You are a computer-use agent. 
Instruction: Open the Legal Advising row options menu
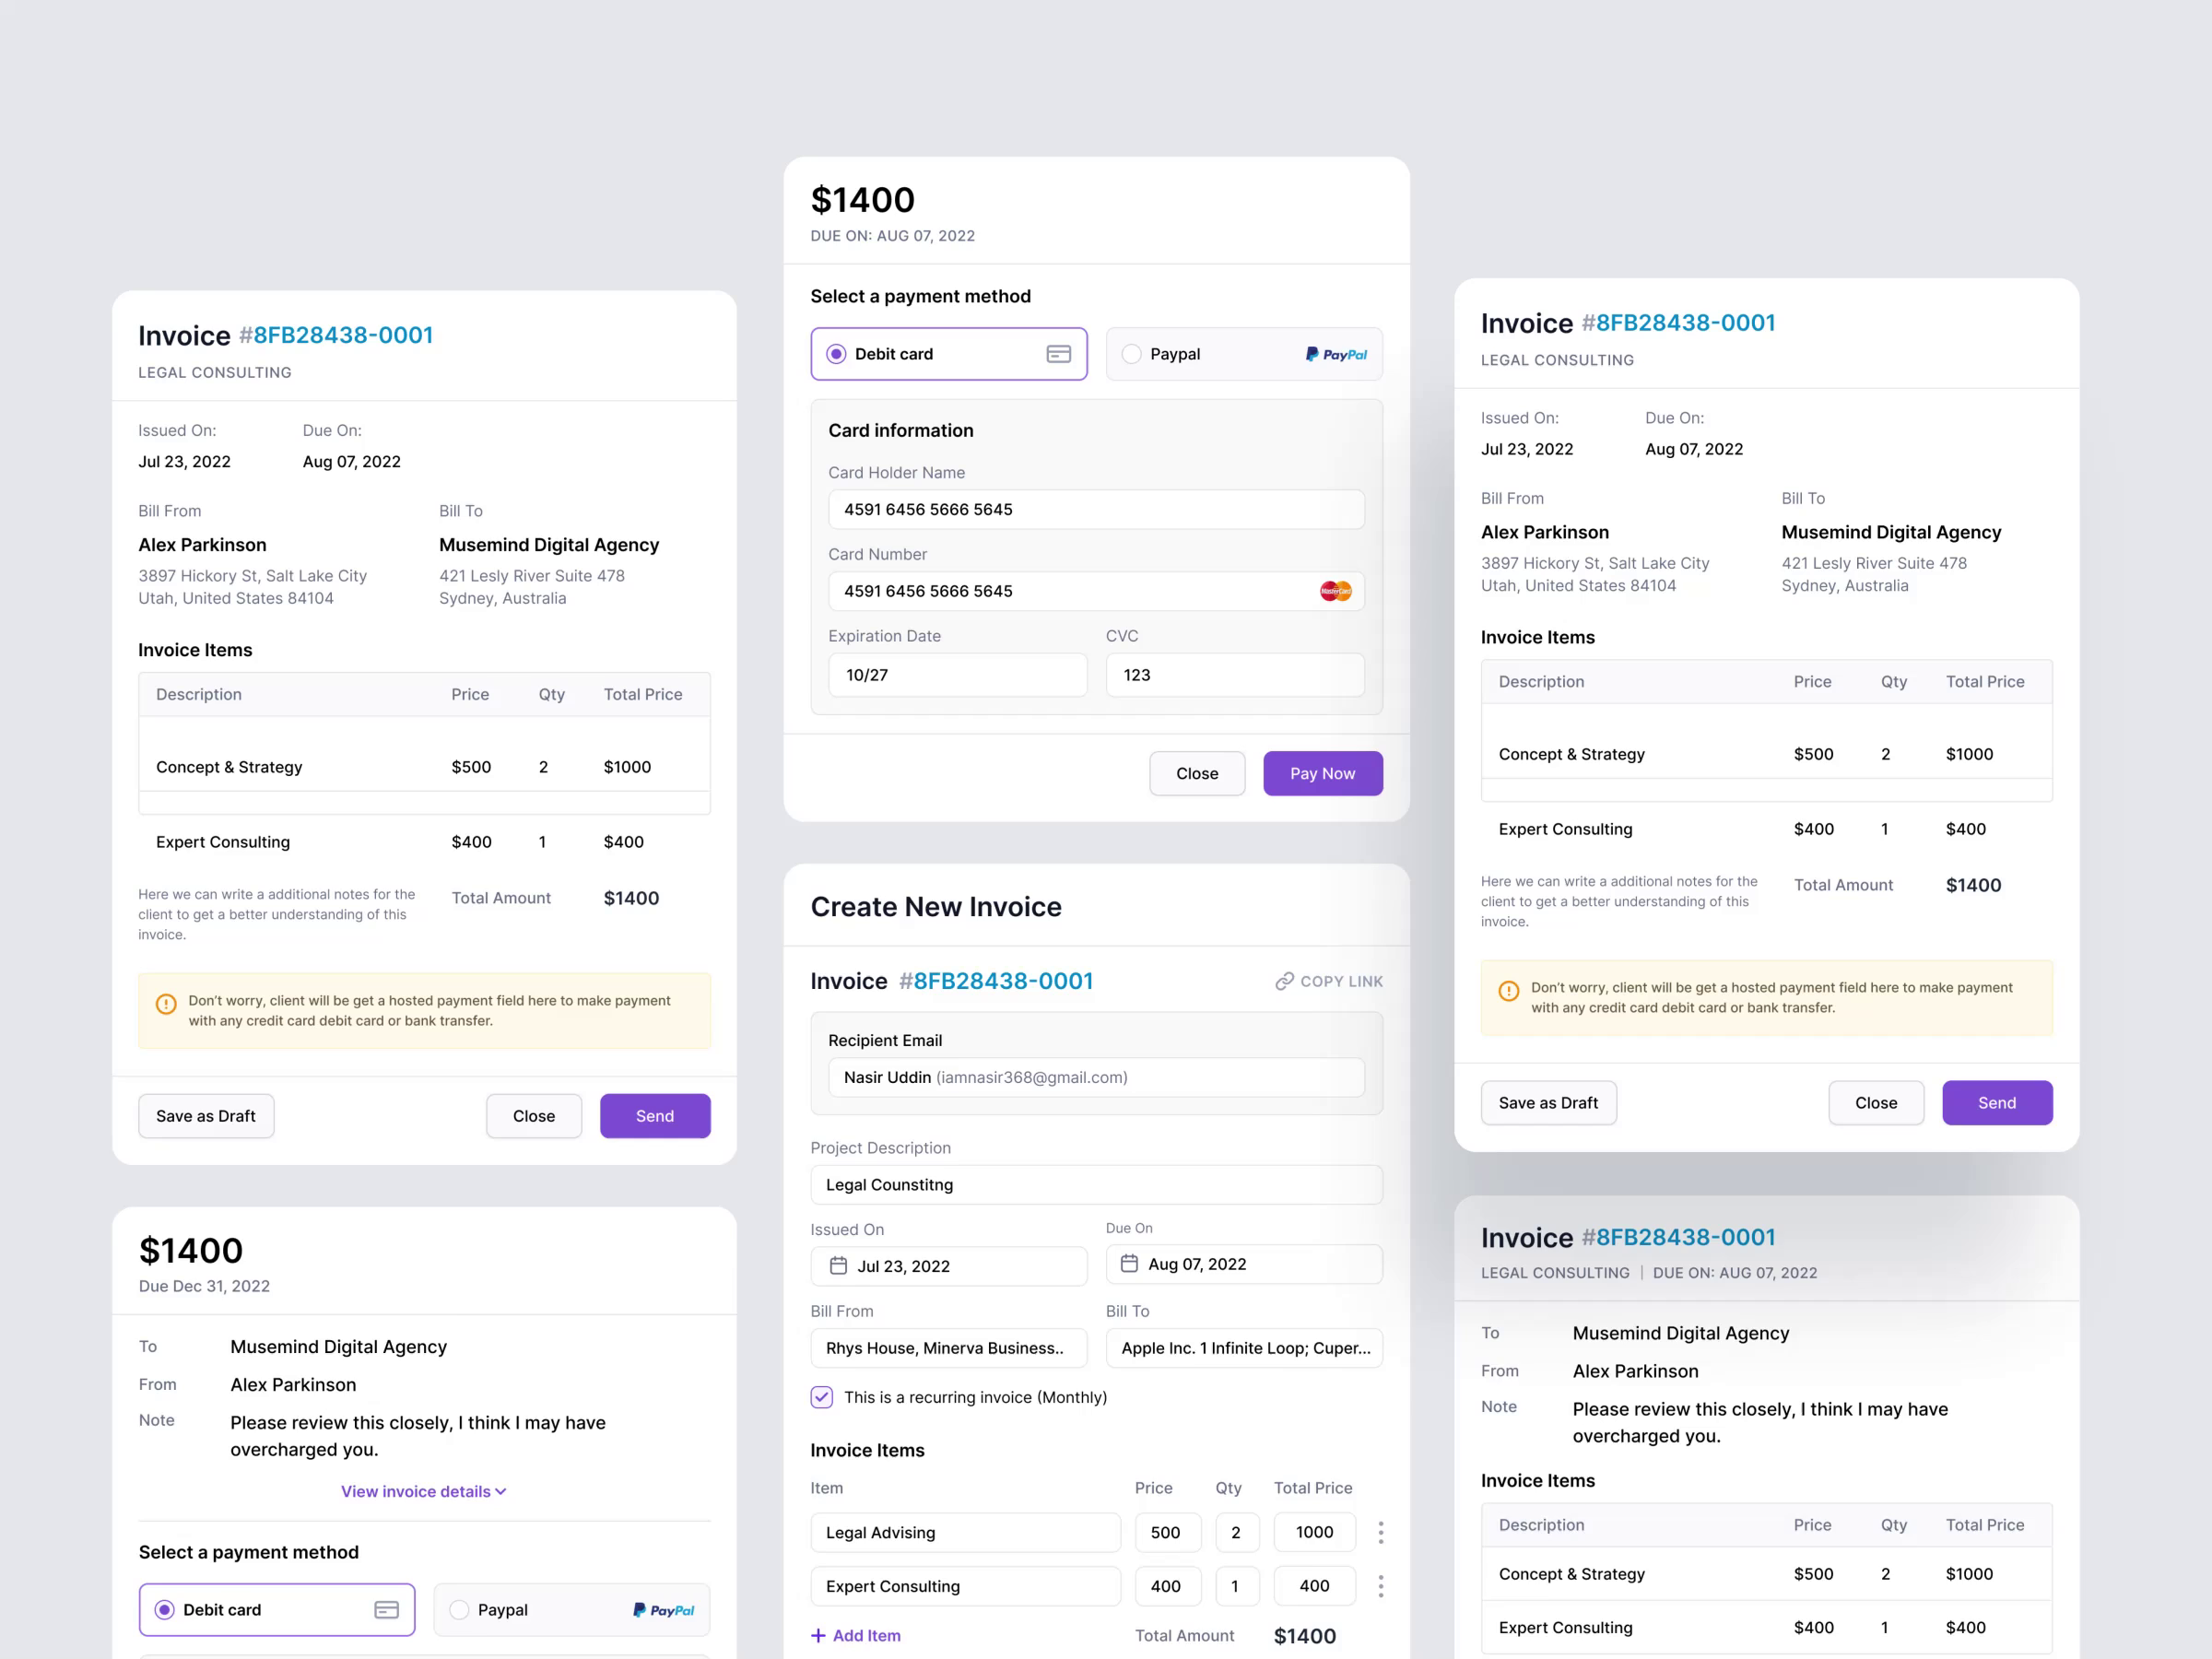(1381, 1532)
